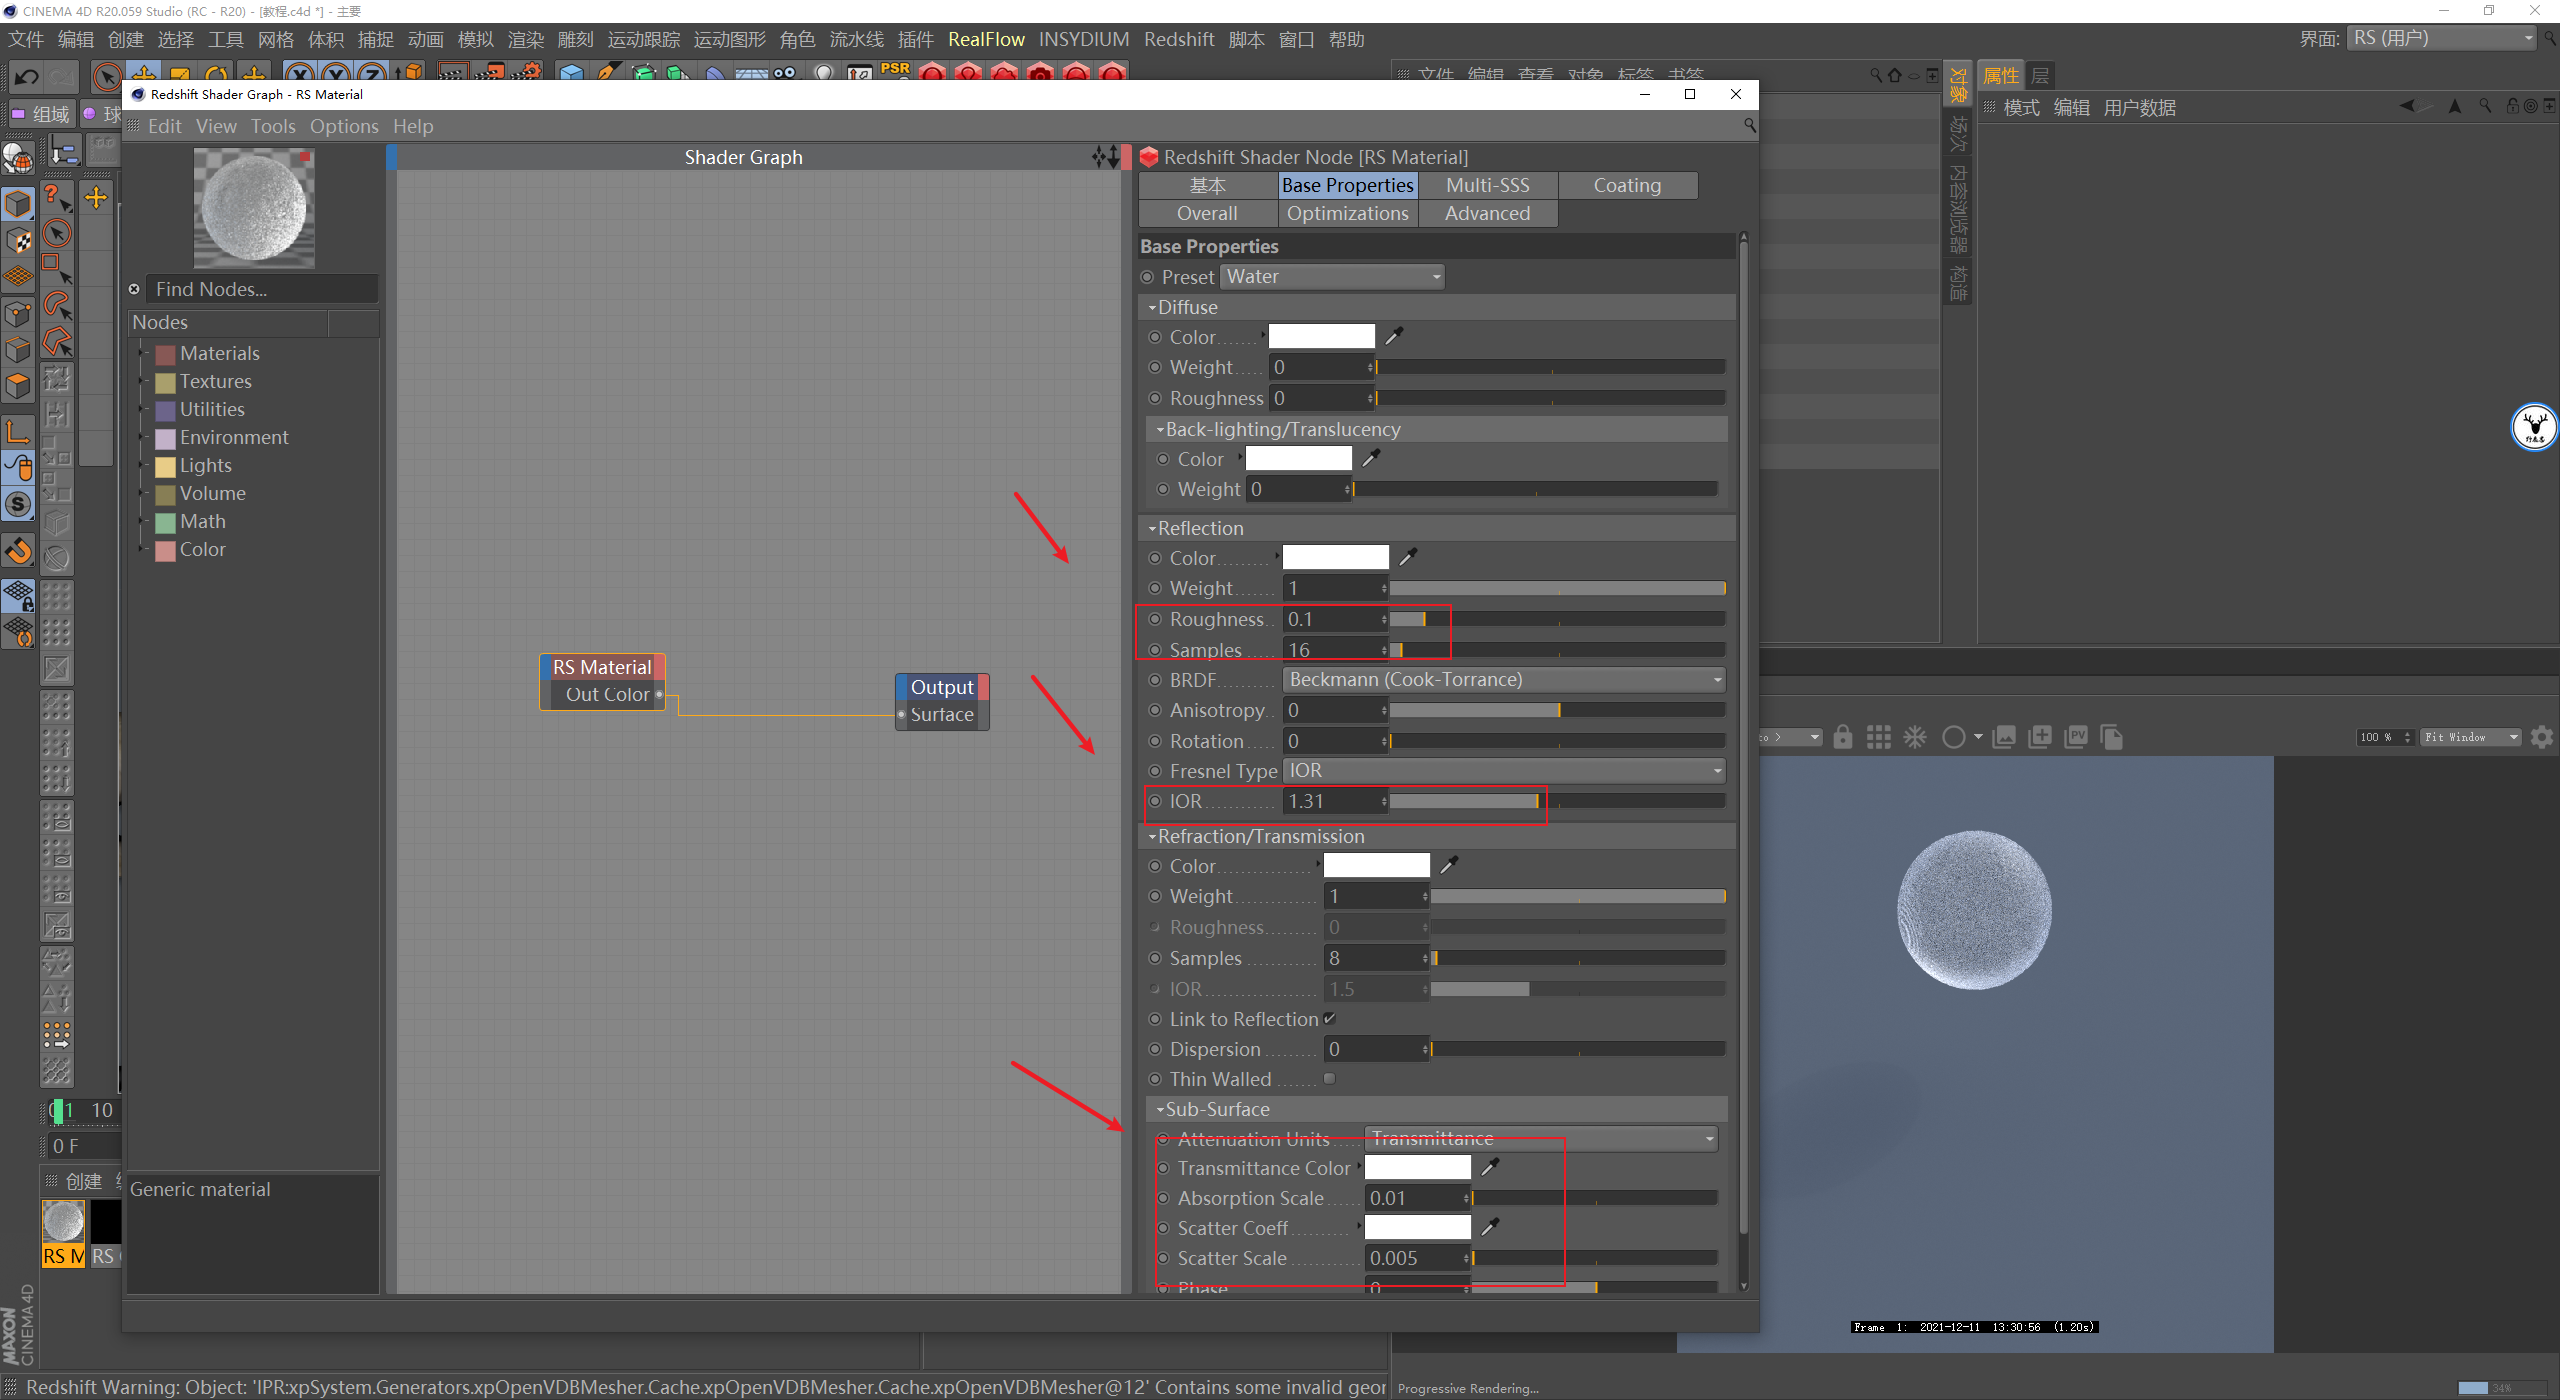The width and height of the screenshot is (2560, 1400).
Task: Click the Find Nodes search field
Action: 262,289
